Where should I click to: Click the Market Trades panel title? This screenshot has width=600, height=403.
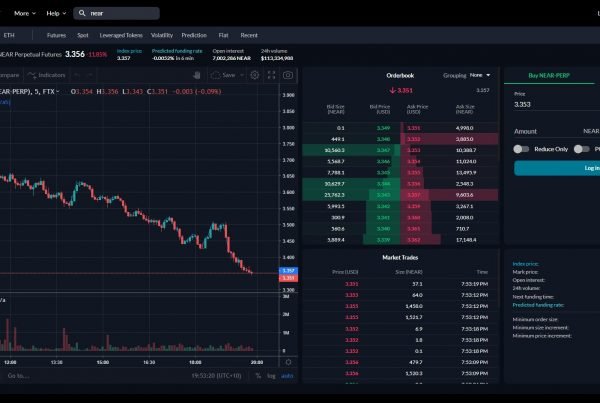click(x=400, y=258)
